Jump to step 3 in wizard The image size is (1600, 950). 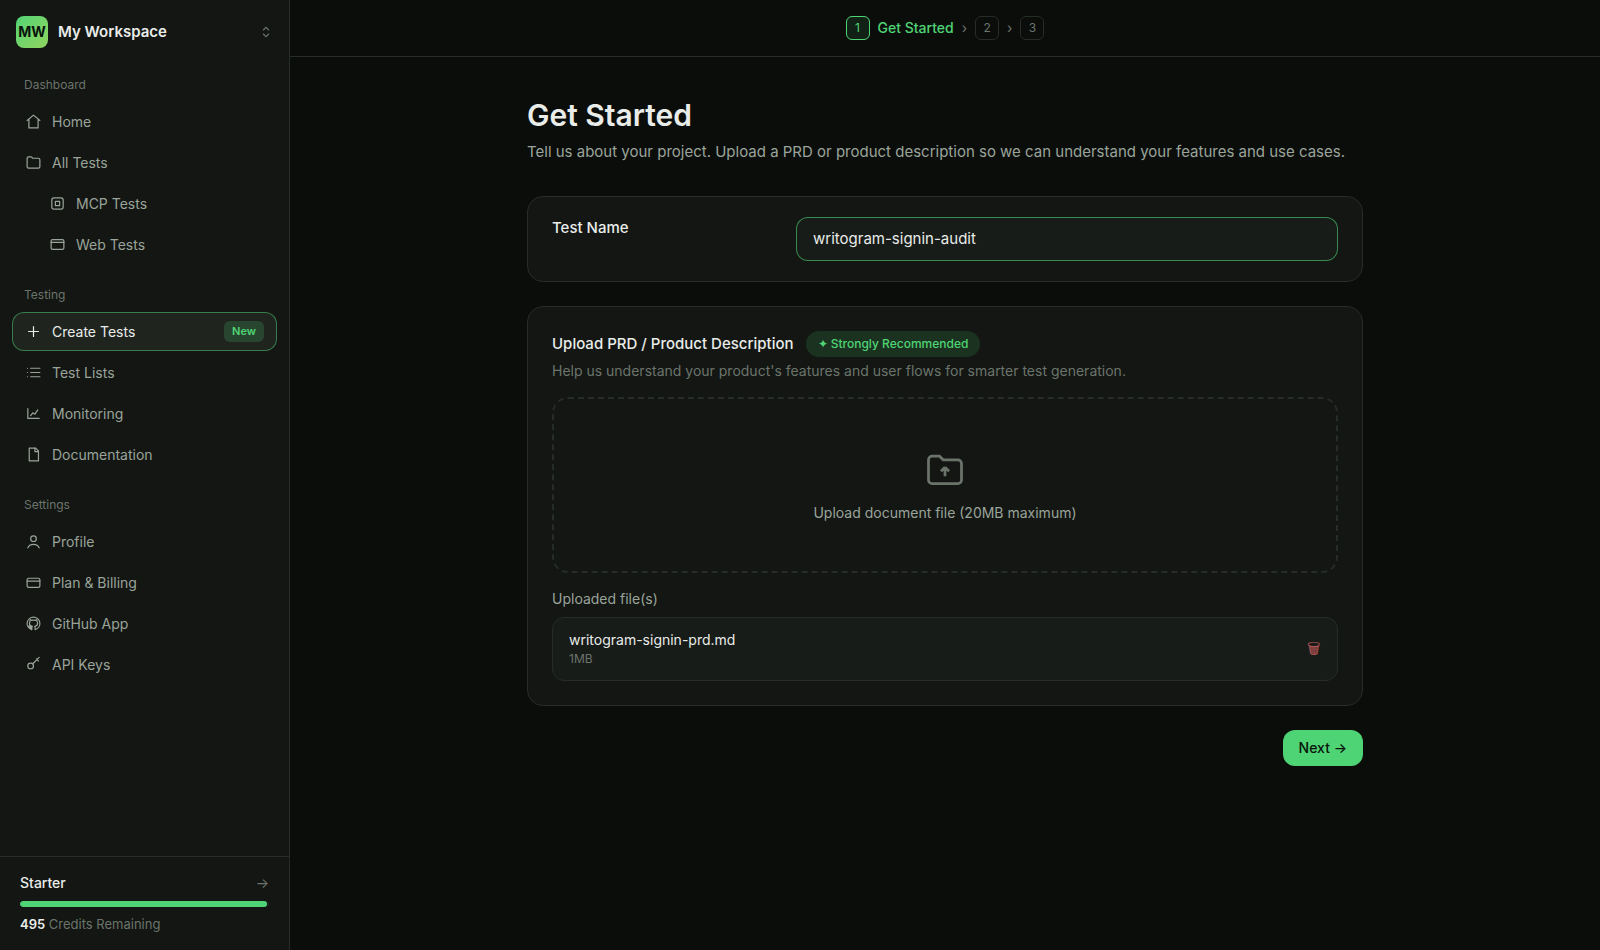pyautogui.click(x=1032, y=28)
